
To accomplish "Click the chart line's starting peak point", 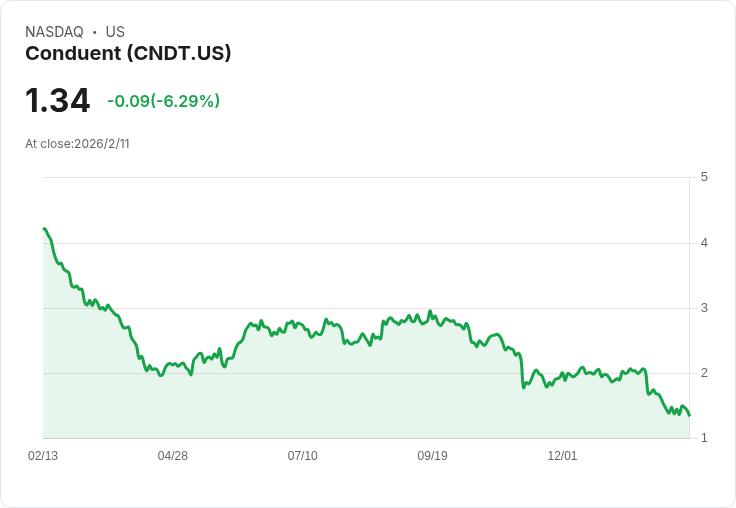I will pyautogui.click(x=44, y=229).
